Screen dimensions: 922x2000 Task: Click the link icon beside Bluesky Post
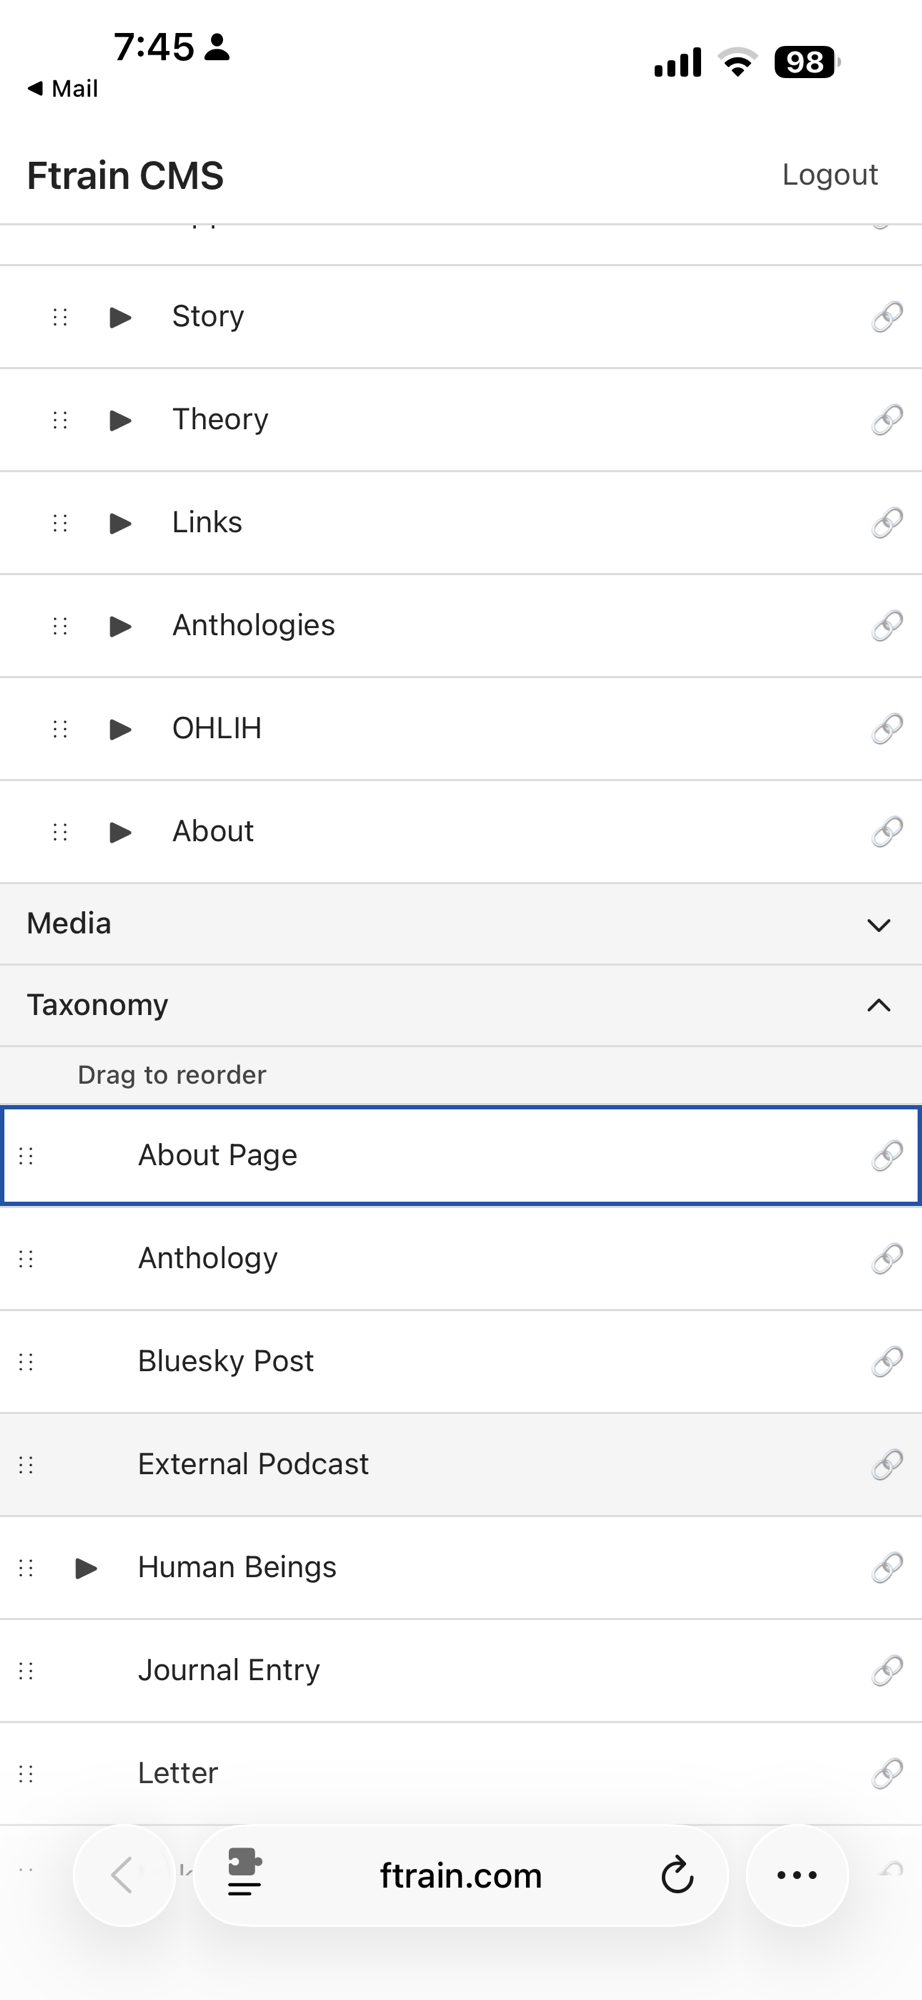click(887, 1362)
